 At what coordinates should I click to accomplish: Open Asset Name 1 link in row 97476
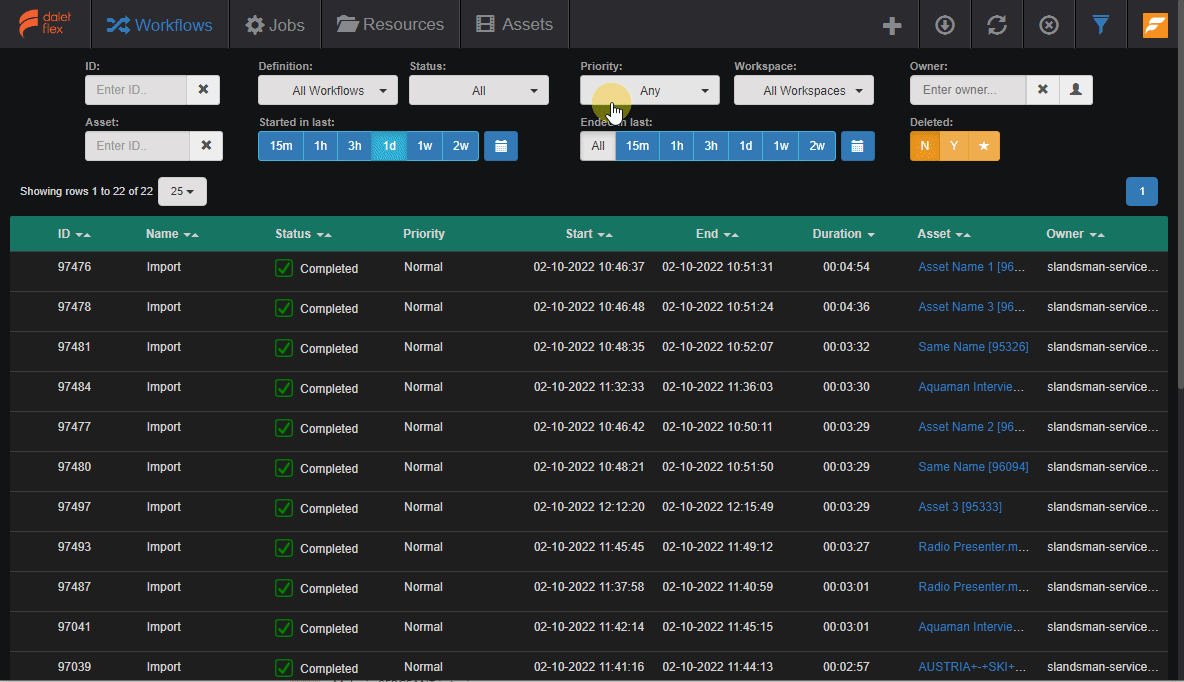(972, 267)
